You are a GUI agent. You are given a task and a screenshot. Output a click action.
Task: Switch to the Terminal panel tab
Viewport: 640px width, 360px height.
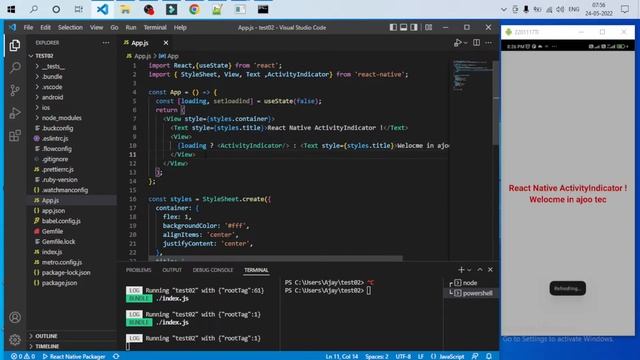[256, 270]
